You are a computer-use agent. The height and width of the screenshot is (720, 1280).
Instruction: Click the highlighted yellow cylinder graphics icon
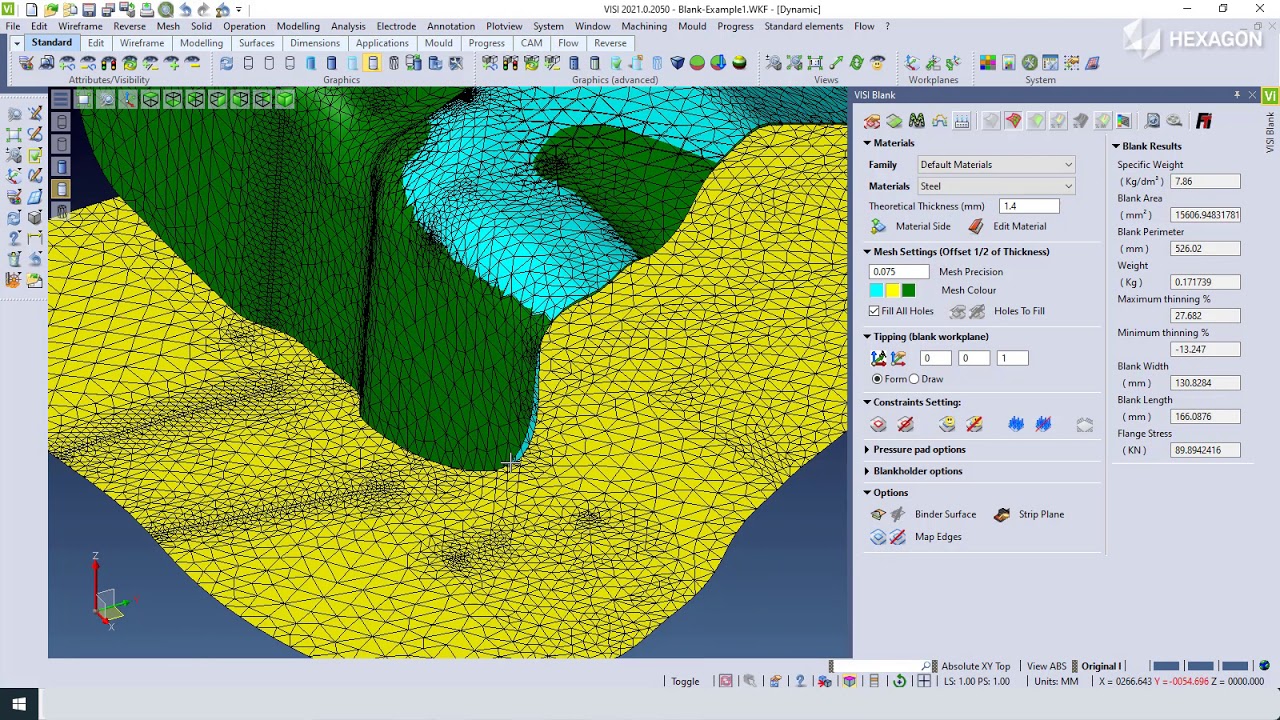pyautogui.click(x=372, y=63)
